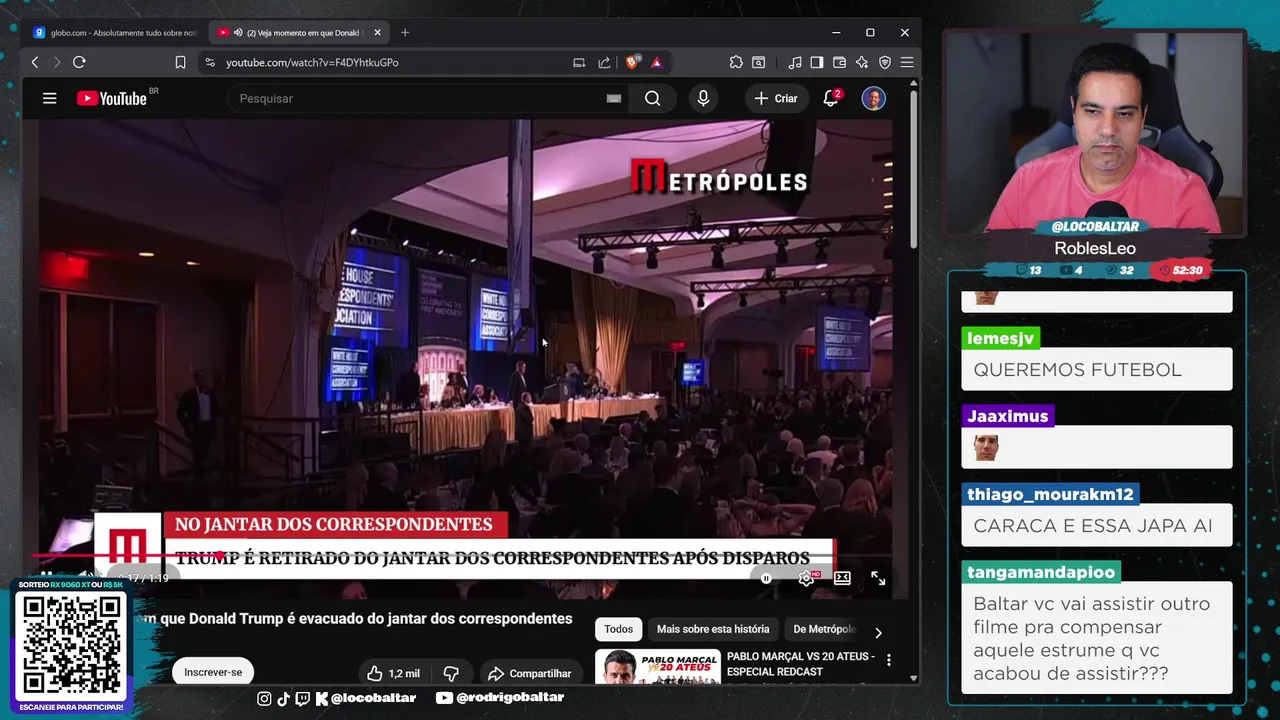
Task: Dislike the video with thumbs down
Action: [x=451, y=673]
